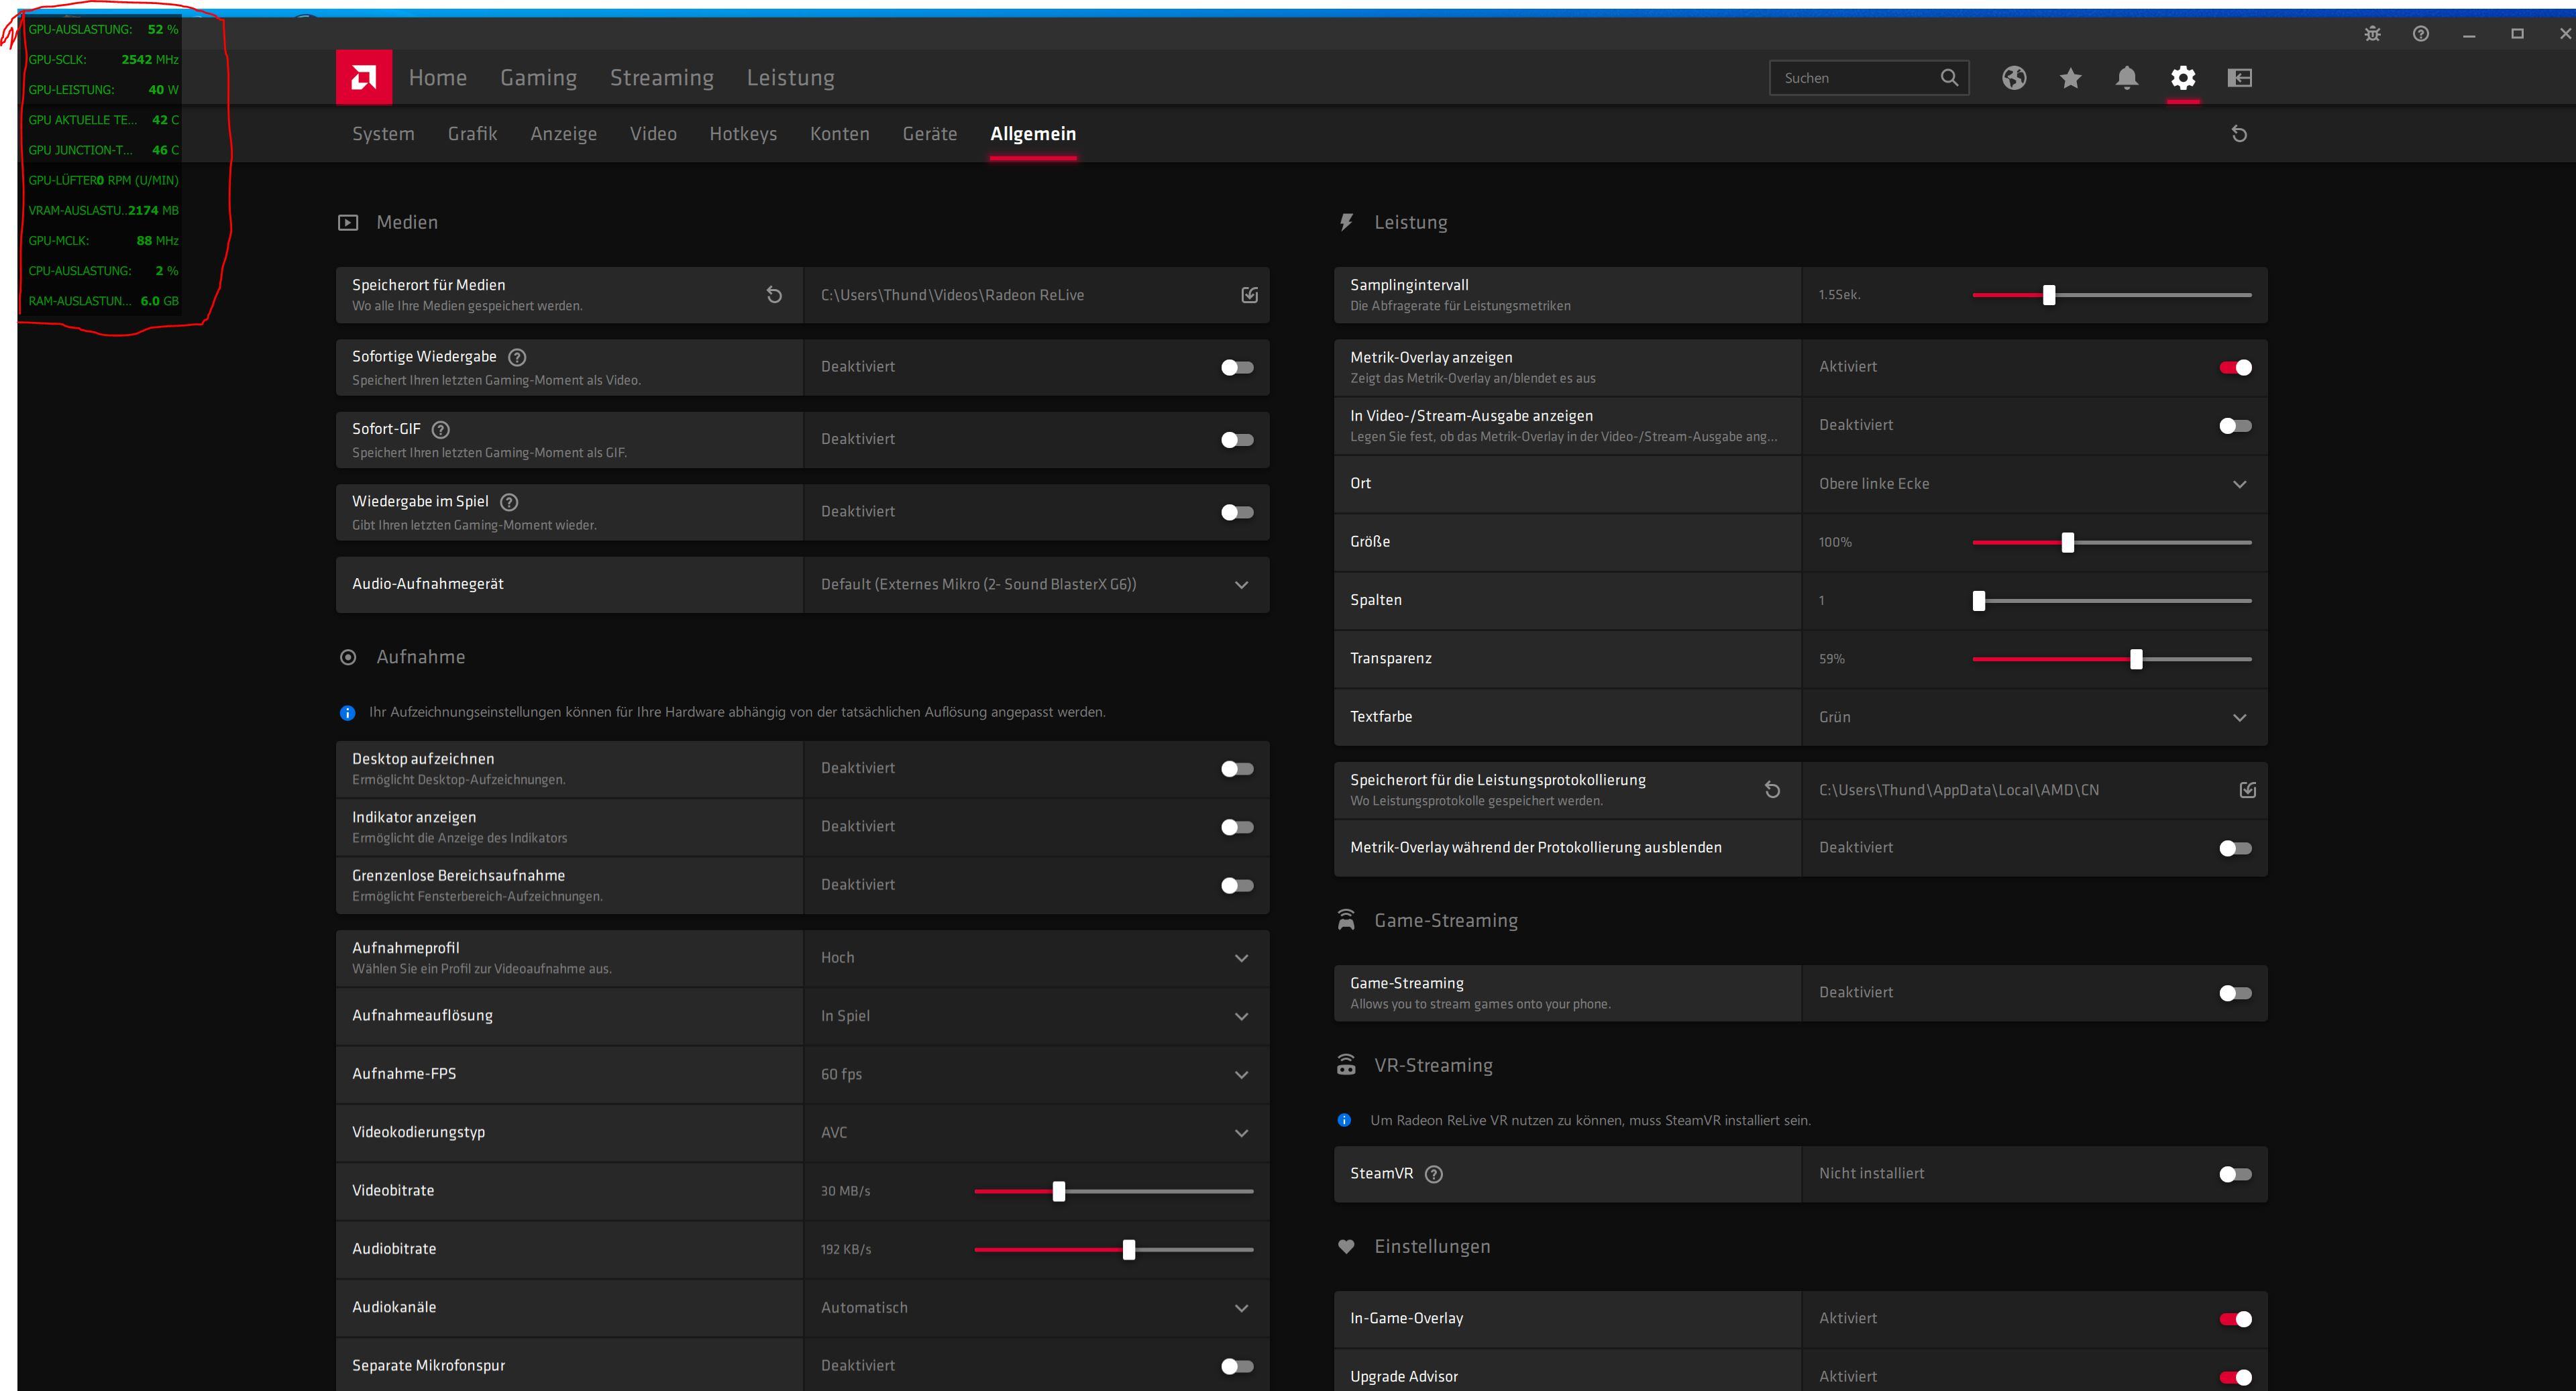Image resolution: width=2576 pixels, height=1391 pixels.
Task: Click the Leistung section lightning icon
Action: click(1346, 222)
